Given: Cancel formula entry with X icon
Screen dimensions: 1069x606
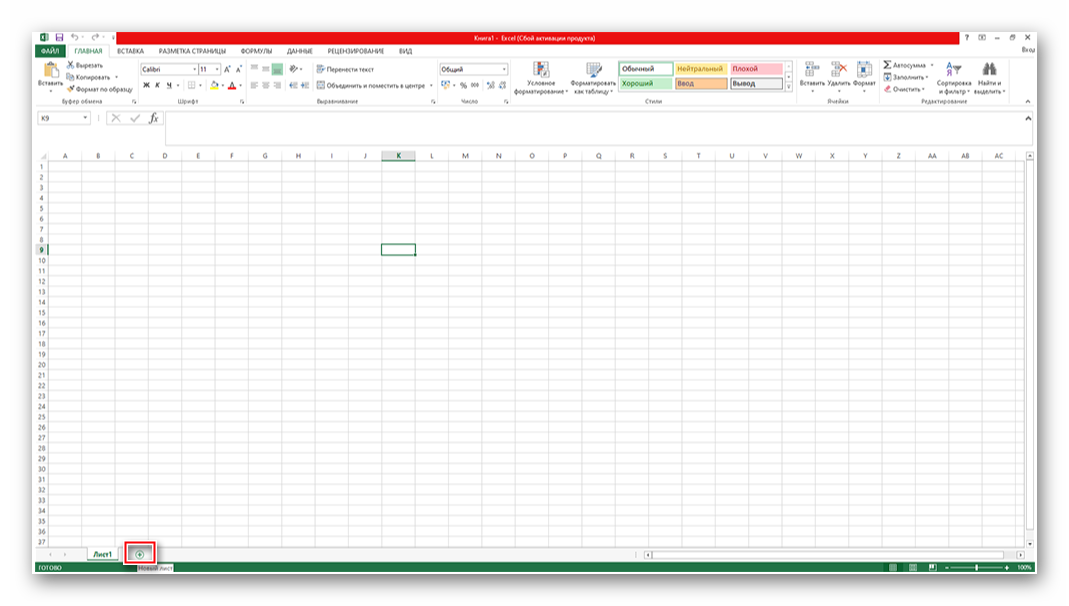Looking at the screenshot, I should 116,119.
